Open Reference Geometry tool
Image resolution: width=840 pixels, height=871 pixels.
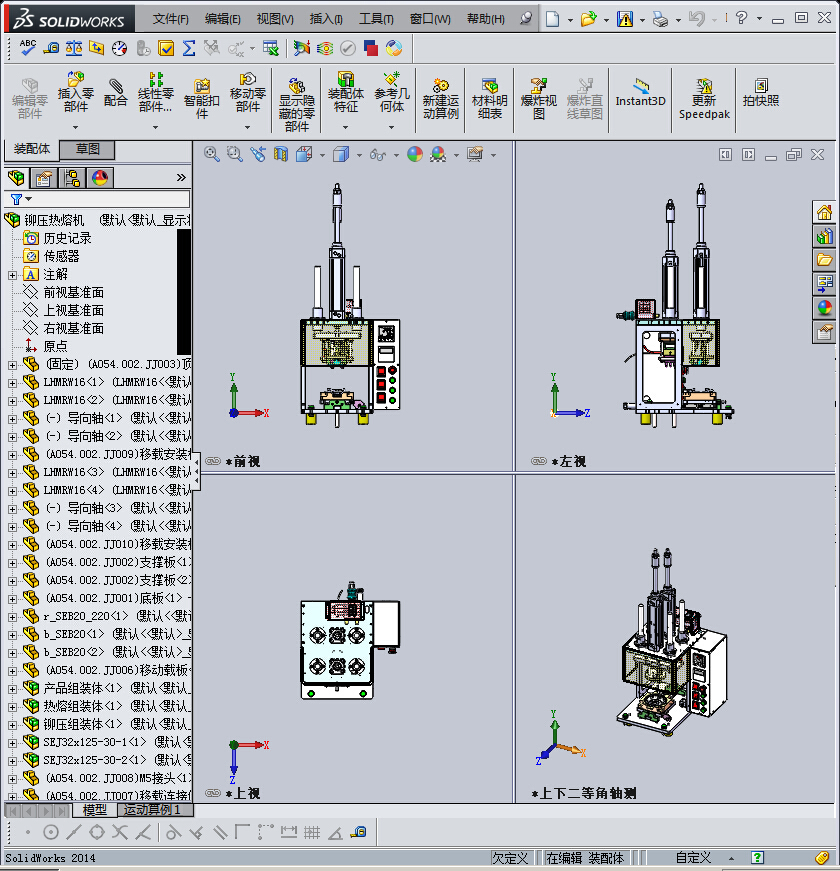pos(392,92)
